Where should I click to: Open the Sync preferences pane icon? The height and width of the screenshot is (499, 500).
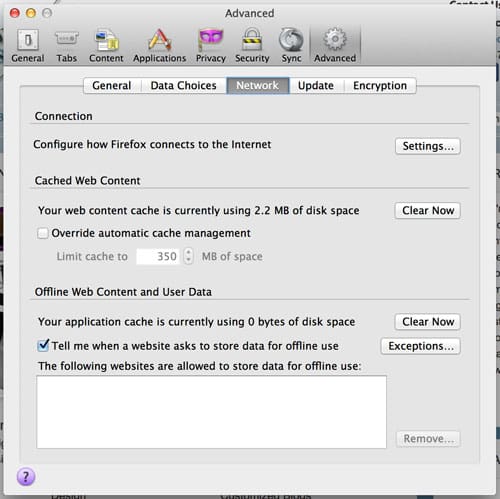(291, 46)
